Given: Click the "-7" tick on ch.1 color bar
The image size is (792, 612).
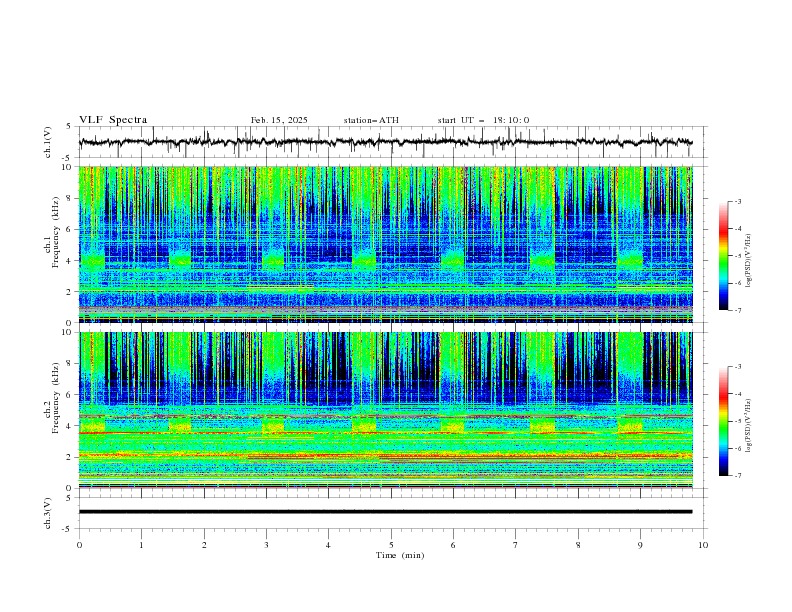Looking at the screenshot, I should coord(738,310).
